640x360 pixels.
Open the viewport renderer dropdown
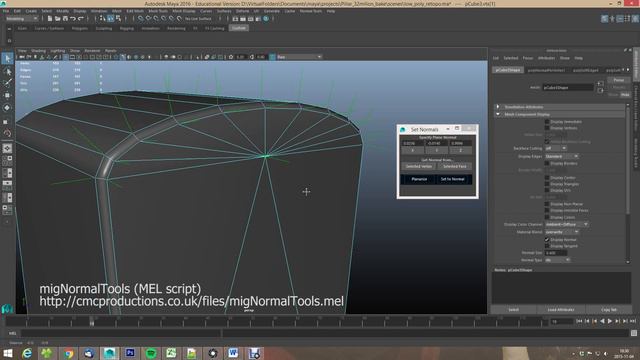pos(299,57)
